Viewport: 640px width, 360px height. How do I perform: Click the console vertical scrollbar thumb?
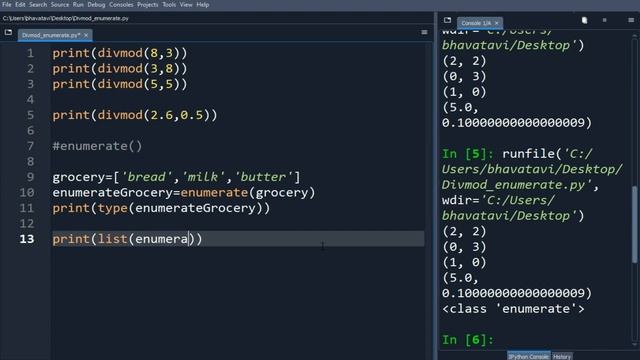(634, 224)
